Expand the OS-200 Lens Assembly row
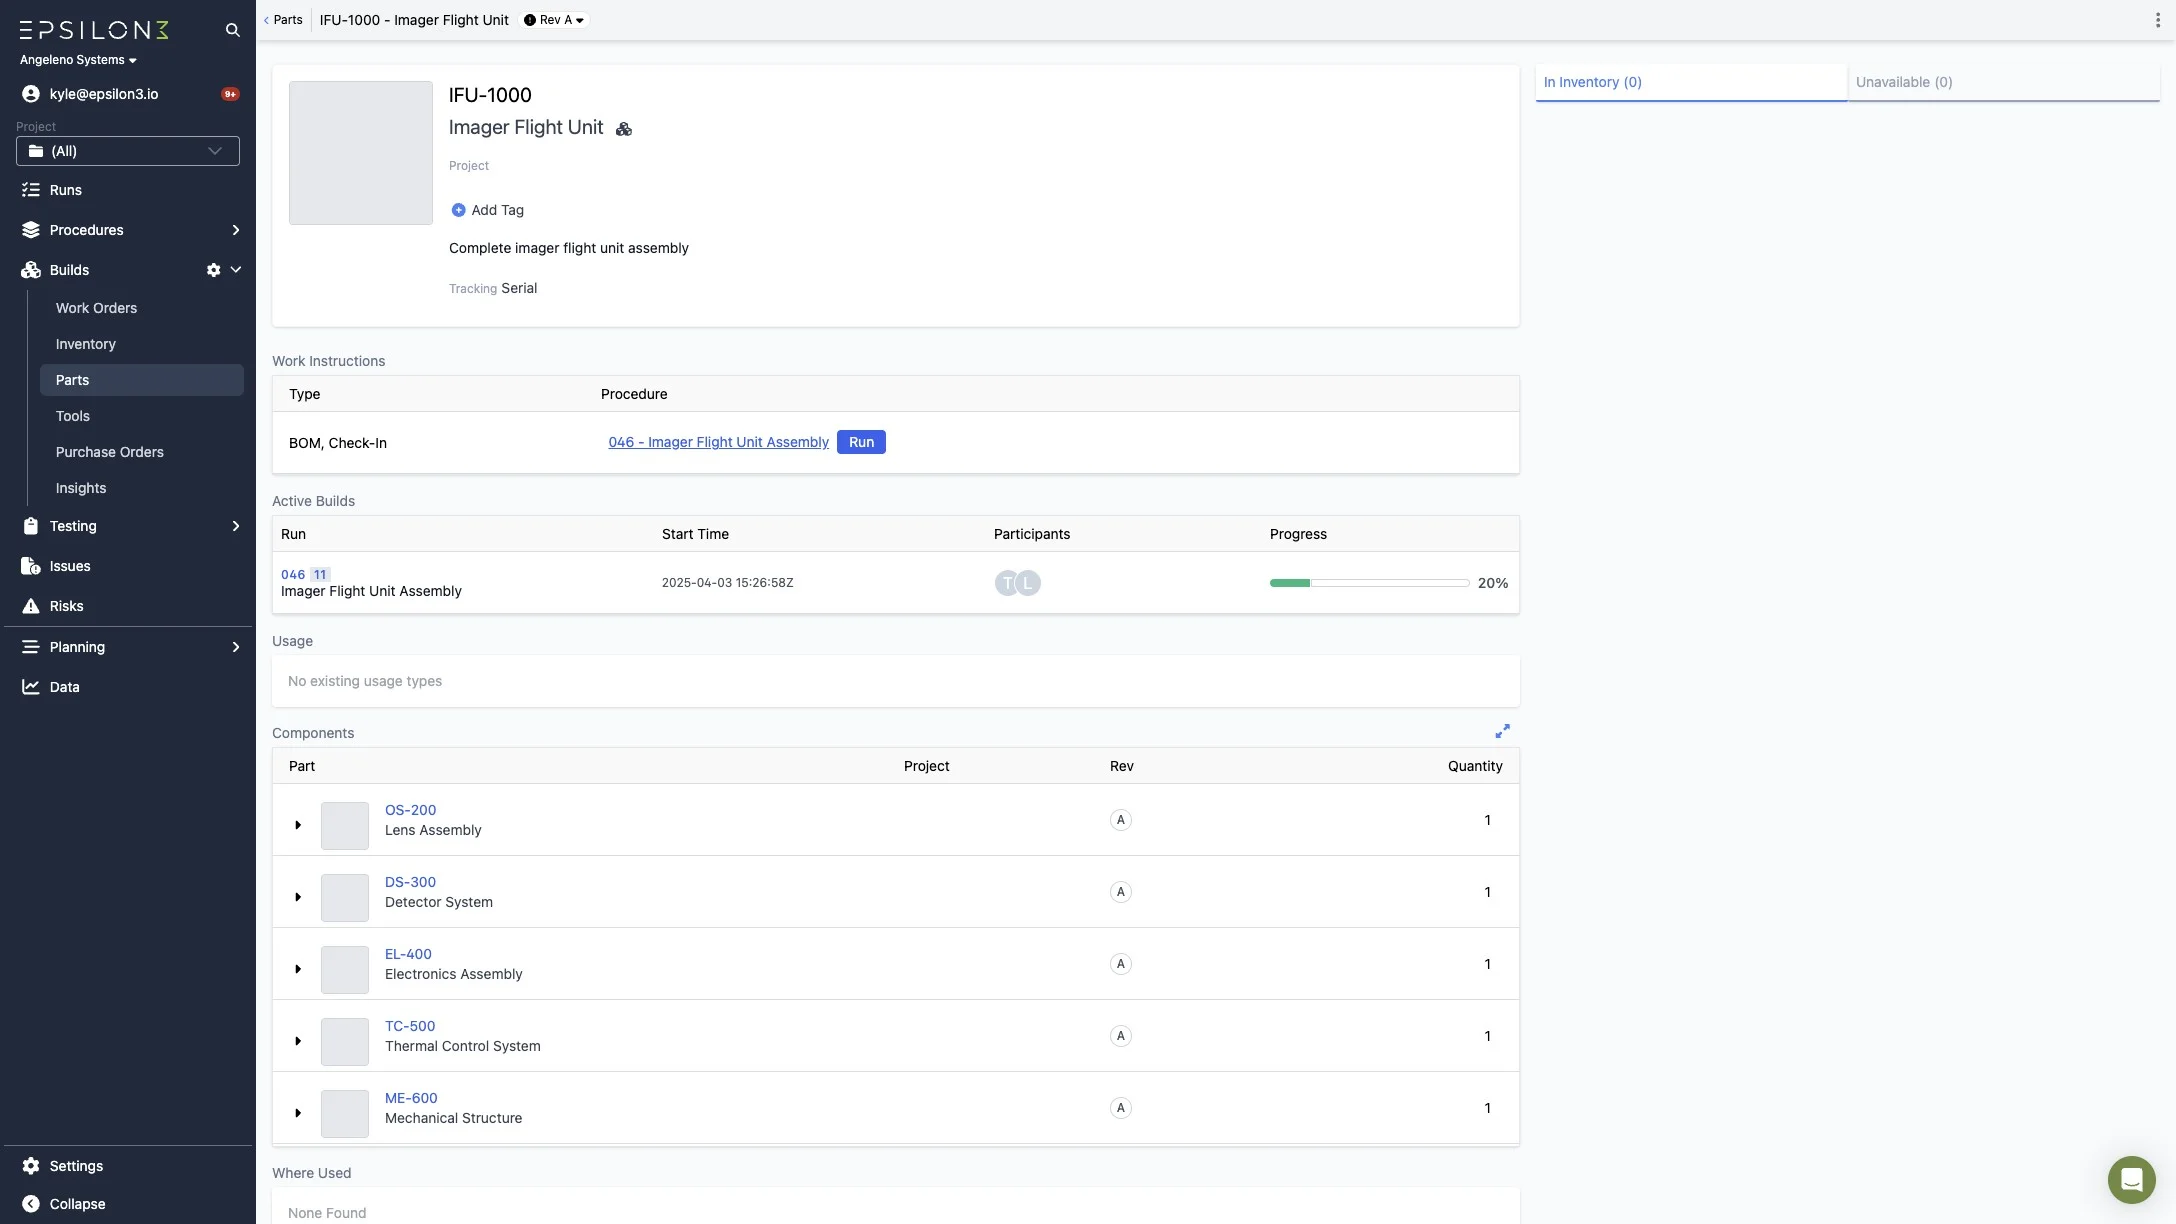2176x1224 pixels. click(298, 825)
